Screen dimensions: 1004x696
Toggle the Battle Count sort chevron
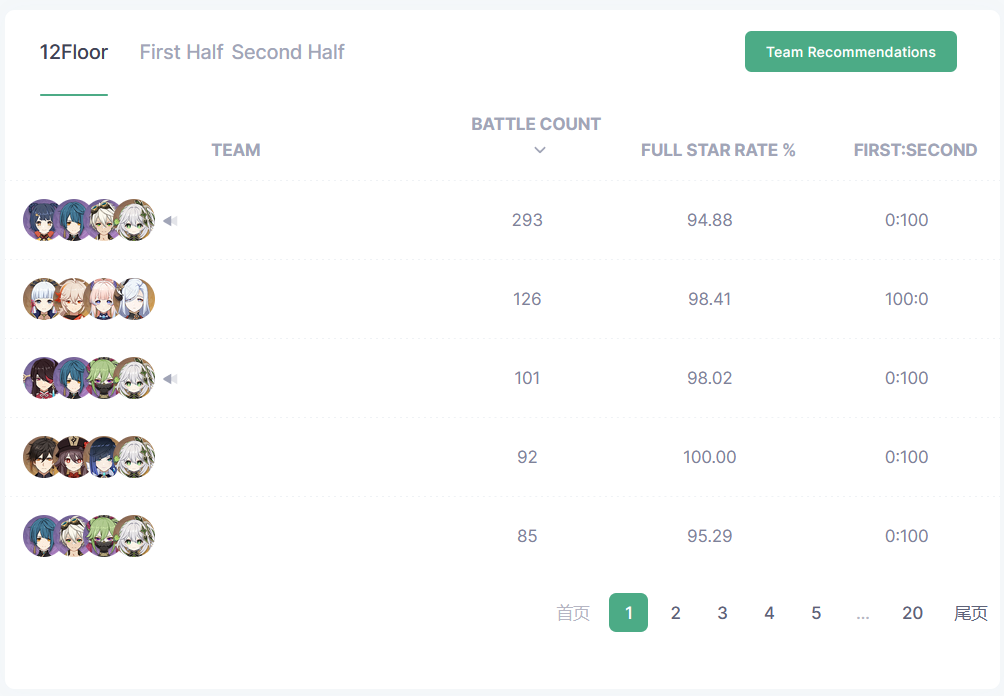click(x=540, y=150)
